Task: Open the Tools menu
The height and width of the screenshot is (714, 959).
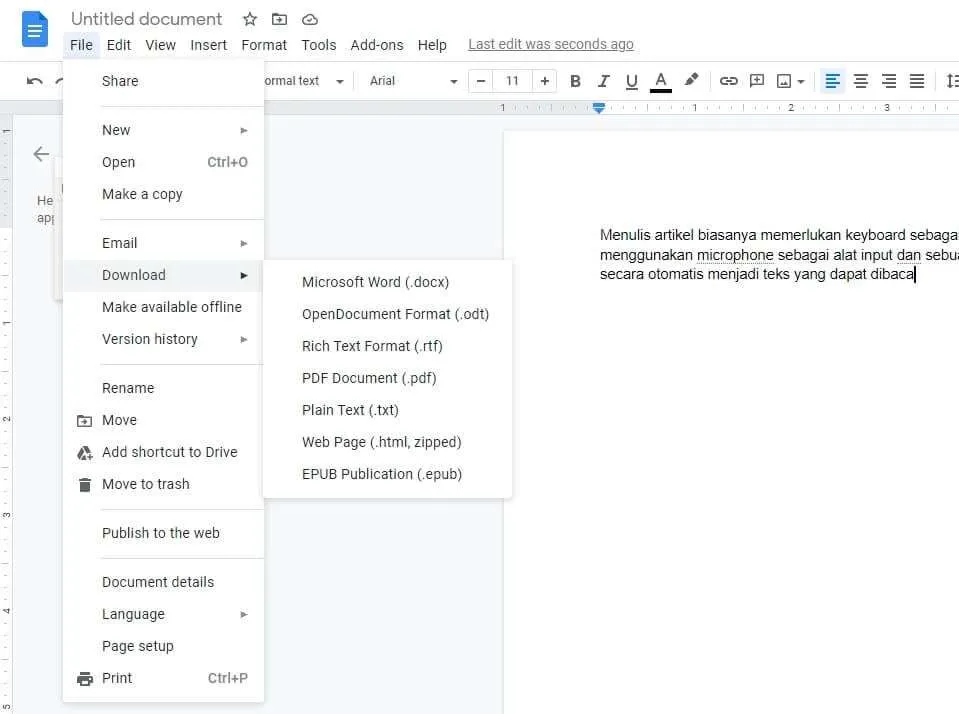Action: pyautogui.click(x=319, y=45)
